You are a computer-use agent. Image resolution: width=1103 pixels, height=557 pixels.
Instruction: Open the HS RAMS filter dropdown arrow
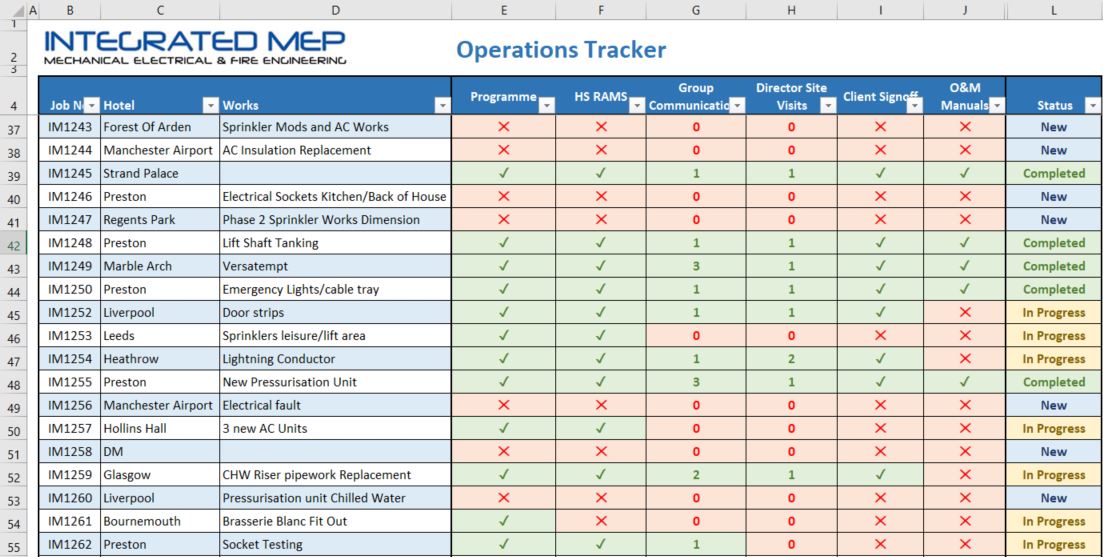(637, 105)
